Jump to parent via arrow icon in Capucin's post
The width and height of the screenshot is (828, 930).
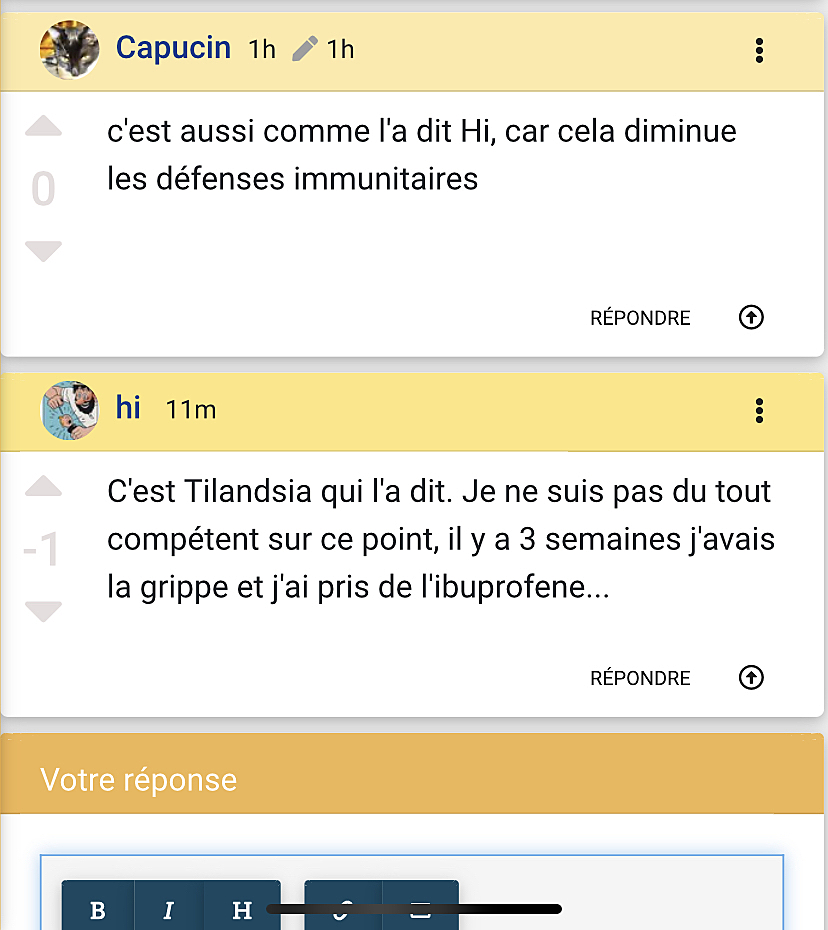[751, 317]
